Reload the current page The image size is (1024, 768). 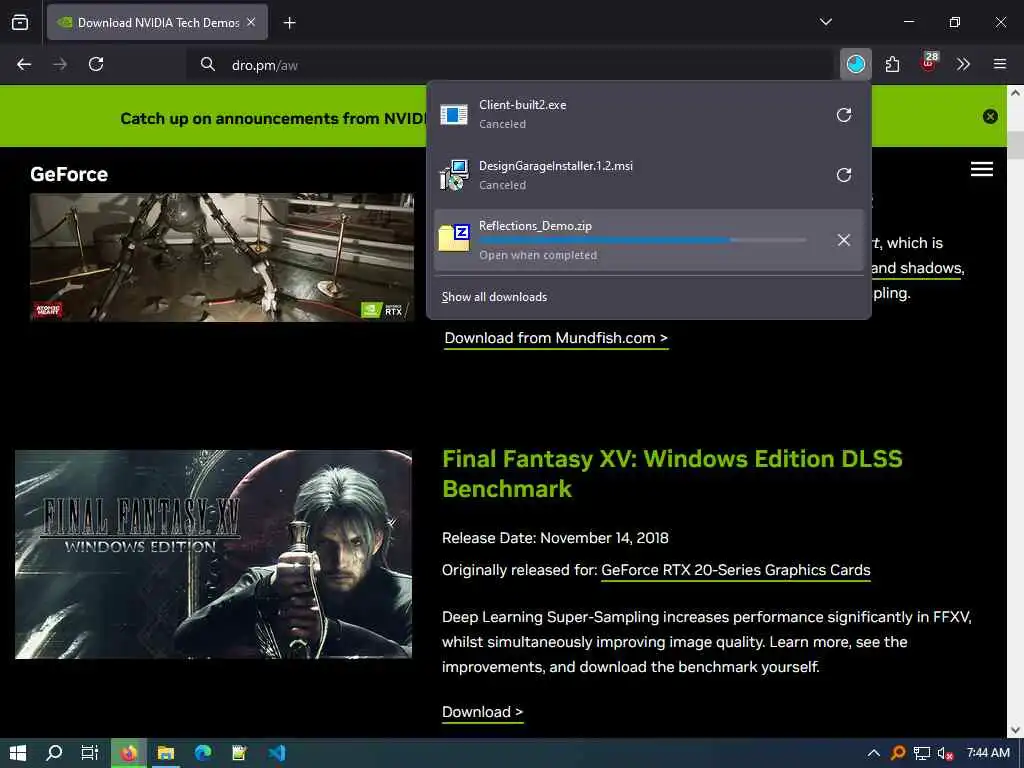[x=96, y=64]
